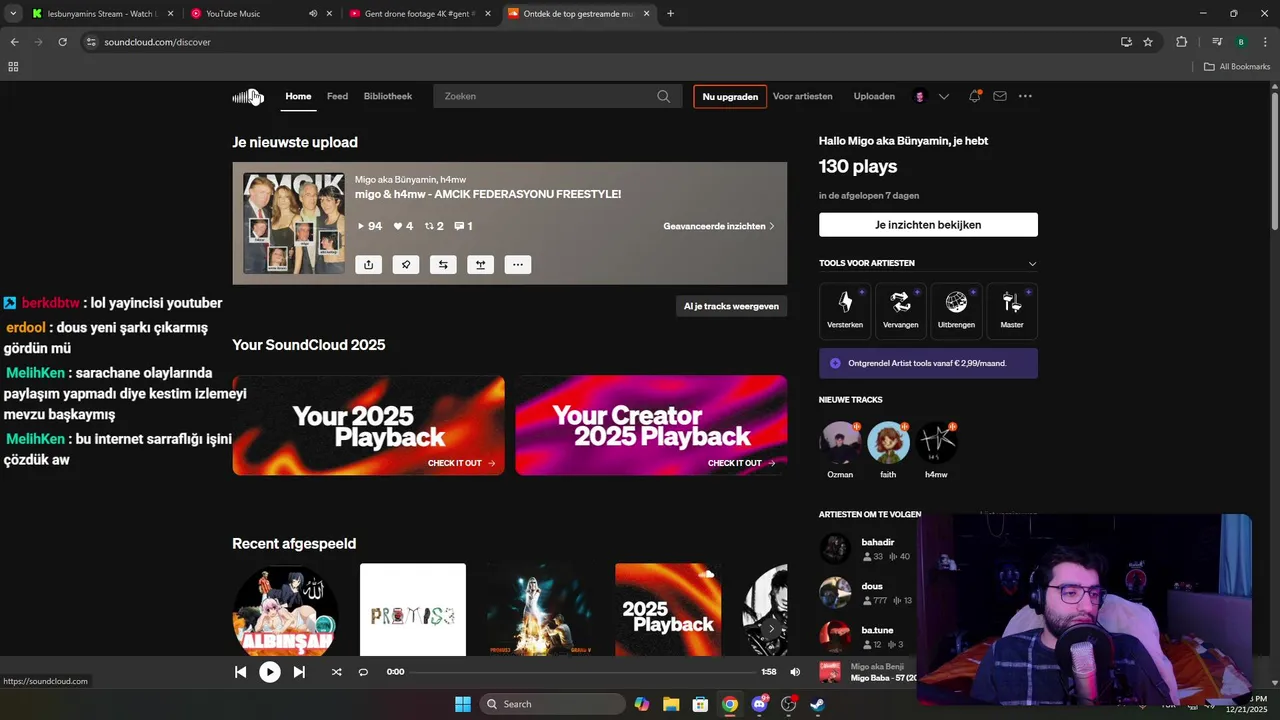Click Ontgrendel Artist tools banner
Image resolution: width=1280 pixels, height=720 pixels.
[928, 363]
